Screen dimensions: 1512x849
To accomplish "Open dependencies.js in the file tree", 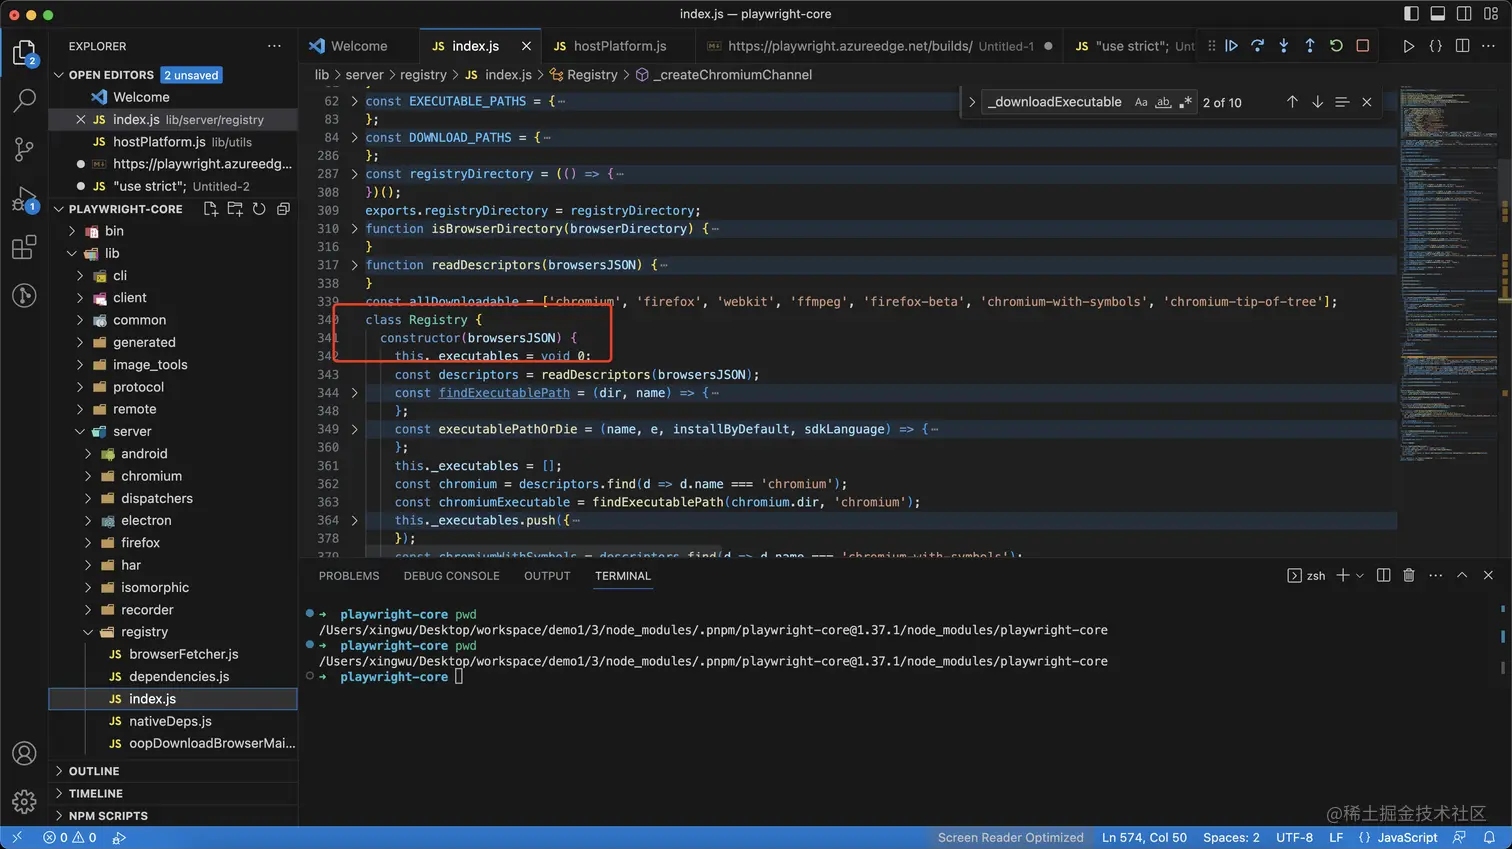I will pyautogui.click(x=179, y=676).
